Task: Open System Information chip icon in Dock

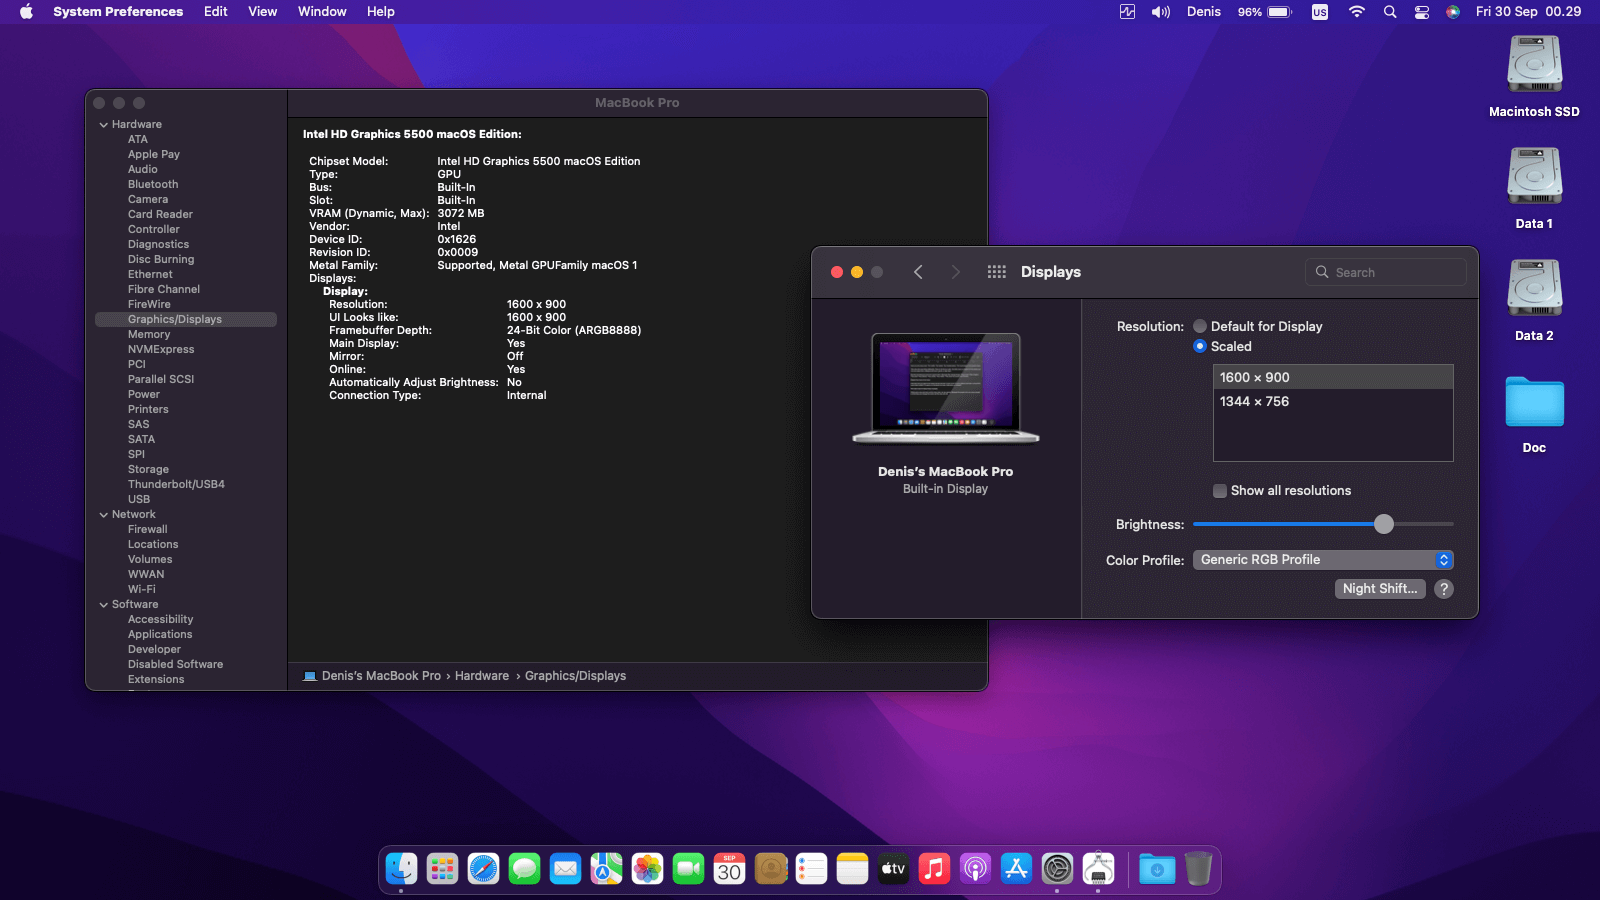Action: [x=1099, y=869]
